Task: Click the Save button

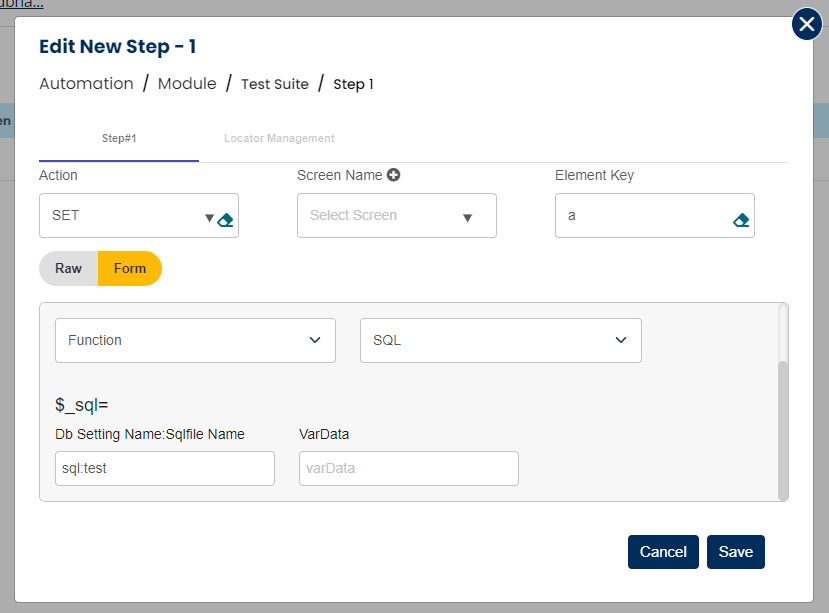Action: coord(736,552)
